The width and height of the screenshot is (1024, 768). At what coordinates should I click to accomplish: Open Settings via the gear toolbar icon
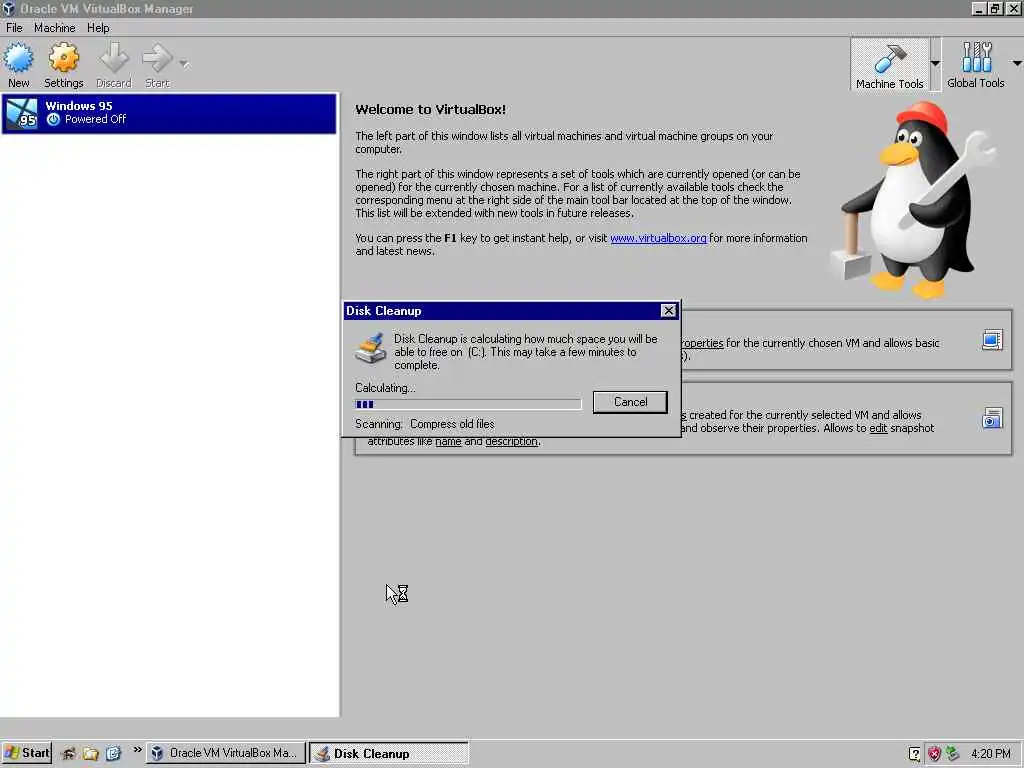coord(63,59)
